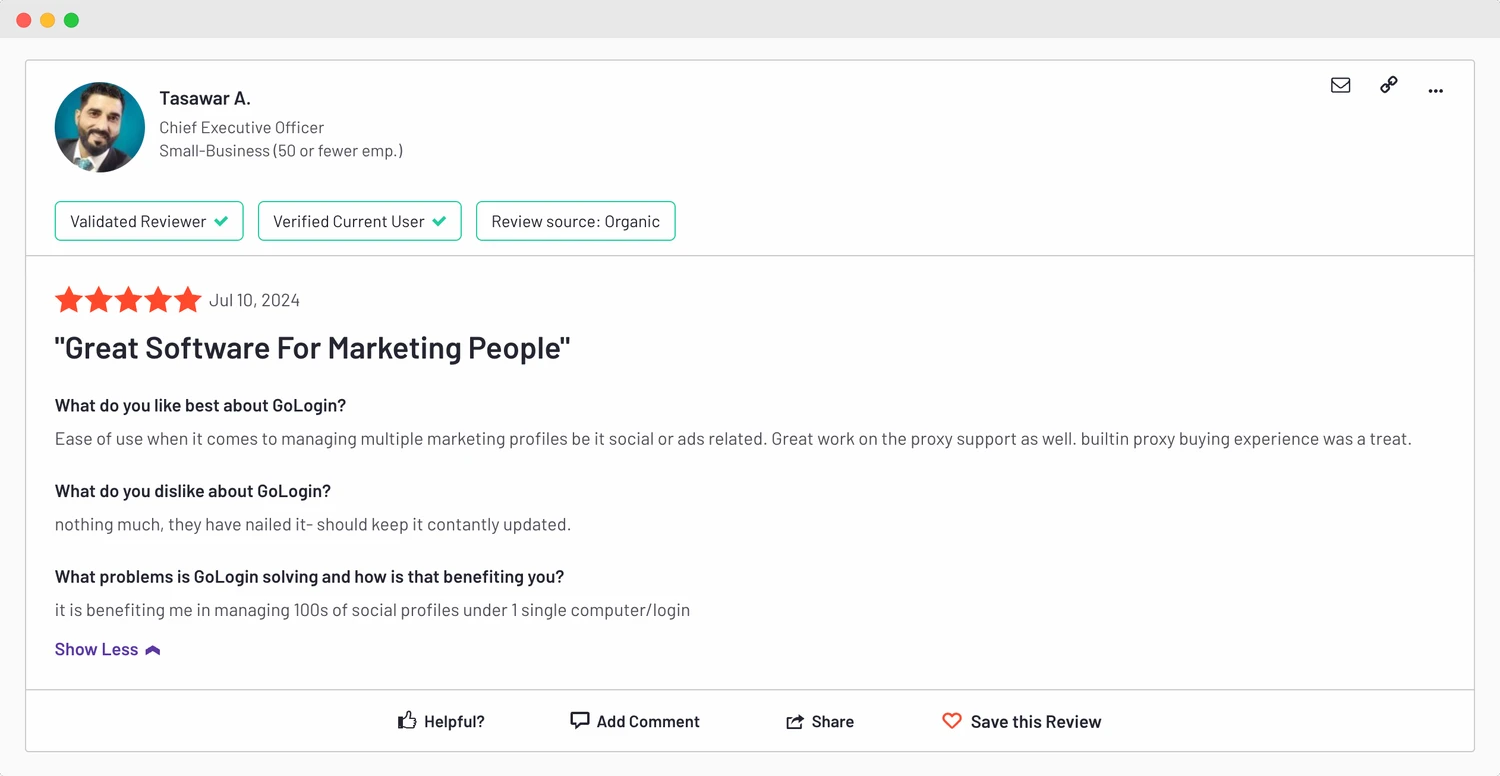Click the green macOS fullscreen button
The width and height of the screenshot is (1500, 776).
click(71, 20)
